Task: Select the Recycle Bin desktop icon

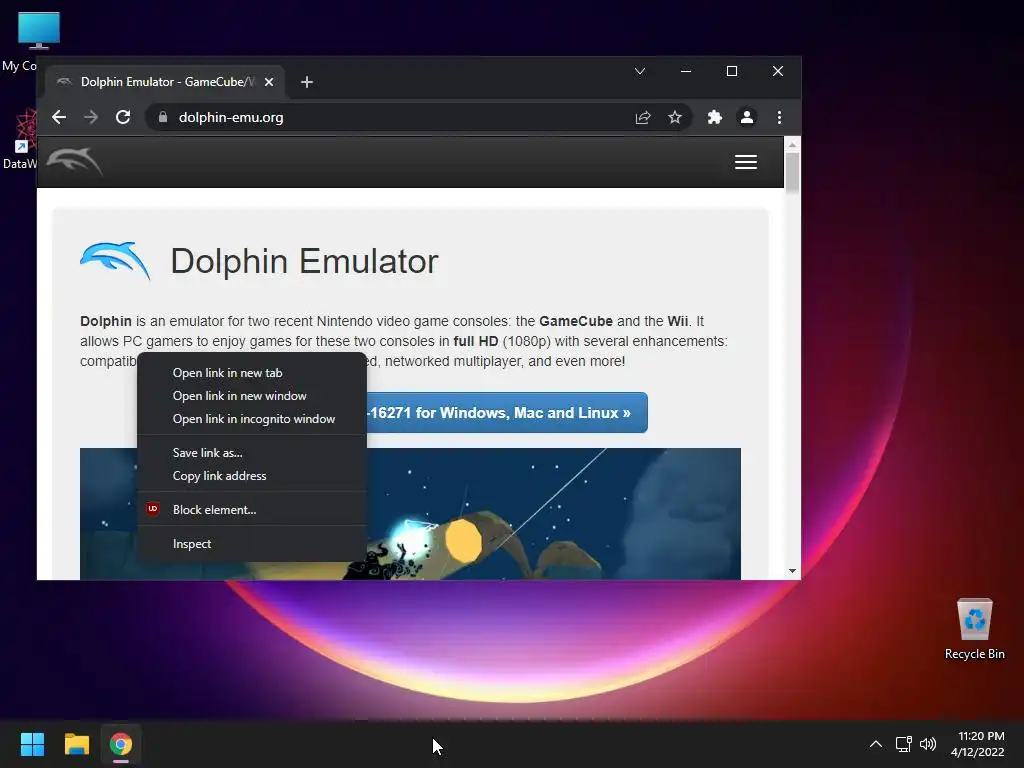Action: tap(974, 629)
